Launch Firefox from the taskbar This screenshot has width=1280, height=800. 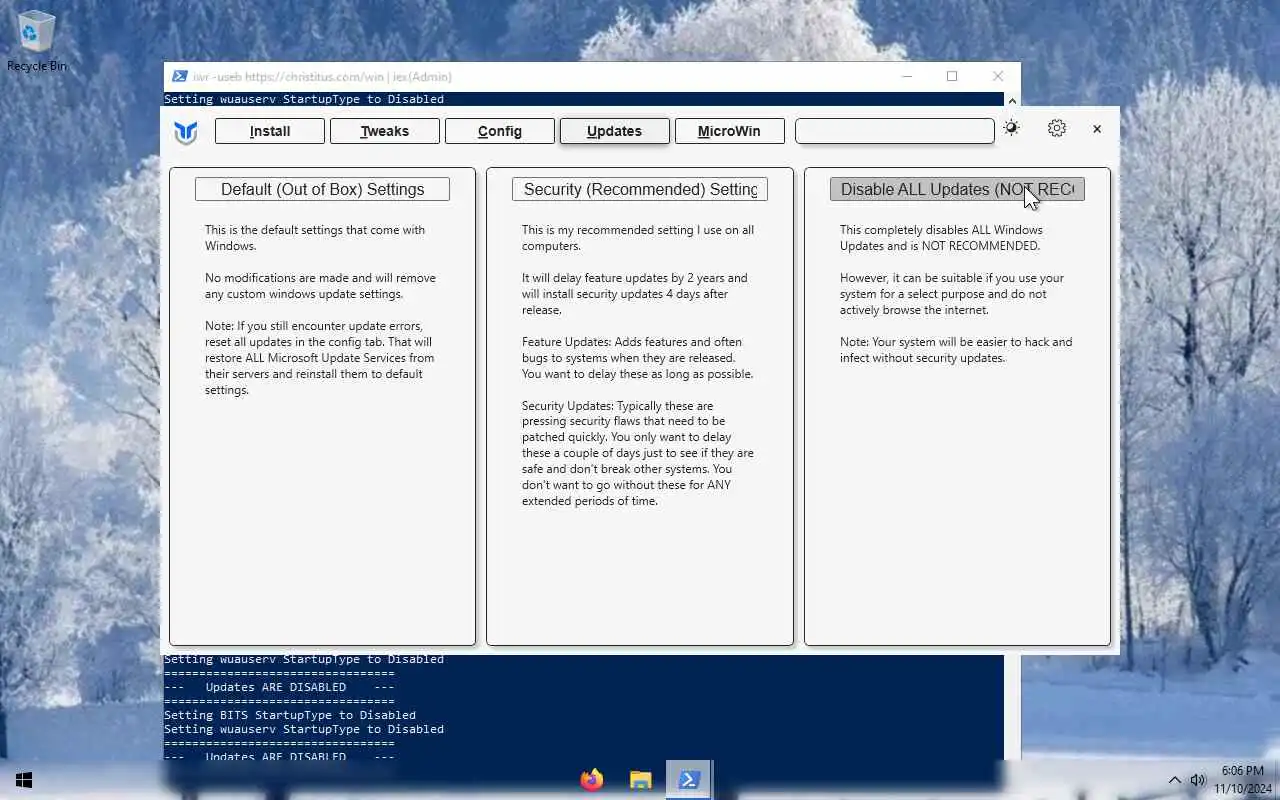[592, 780]
